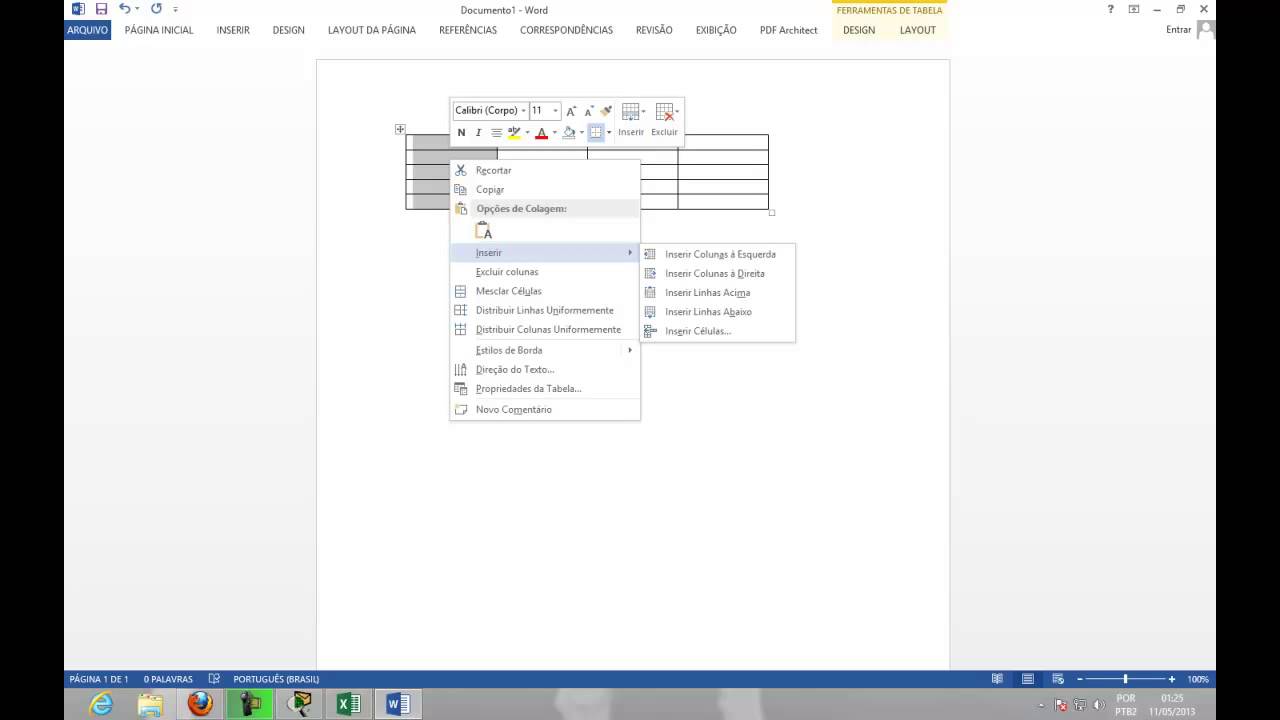The width and height of the screenshot is (1280, 720).
Task: Open the highlight color dropdown arrow
Action: (527, 132)
